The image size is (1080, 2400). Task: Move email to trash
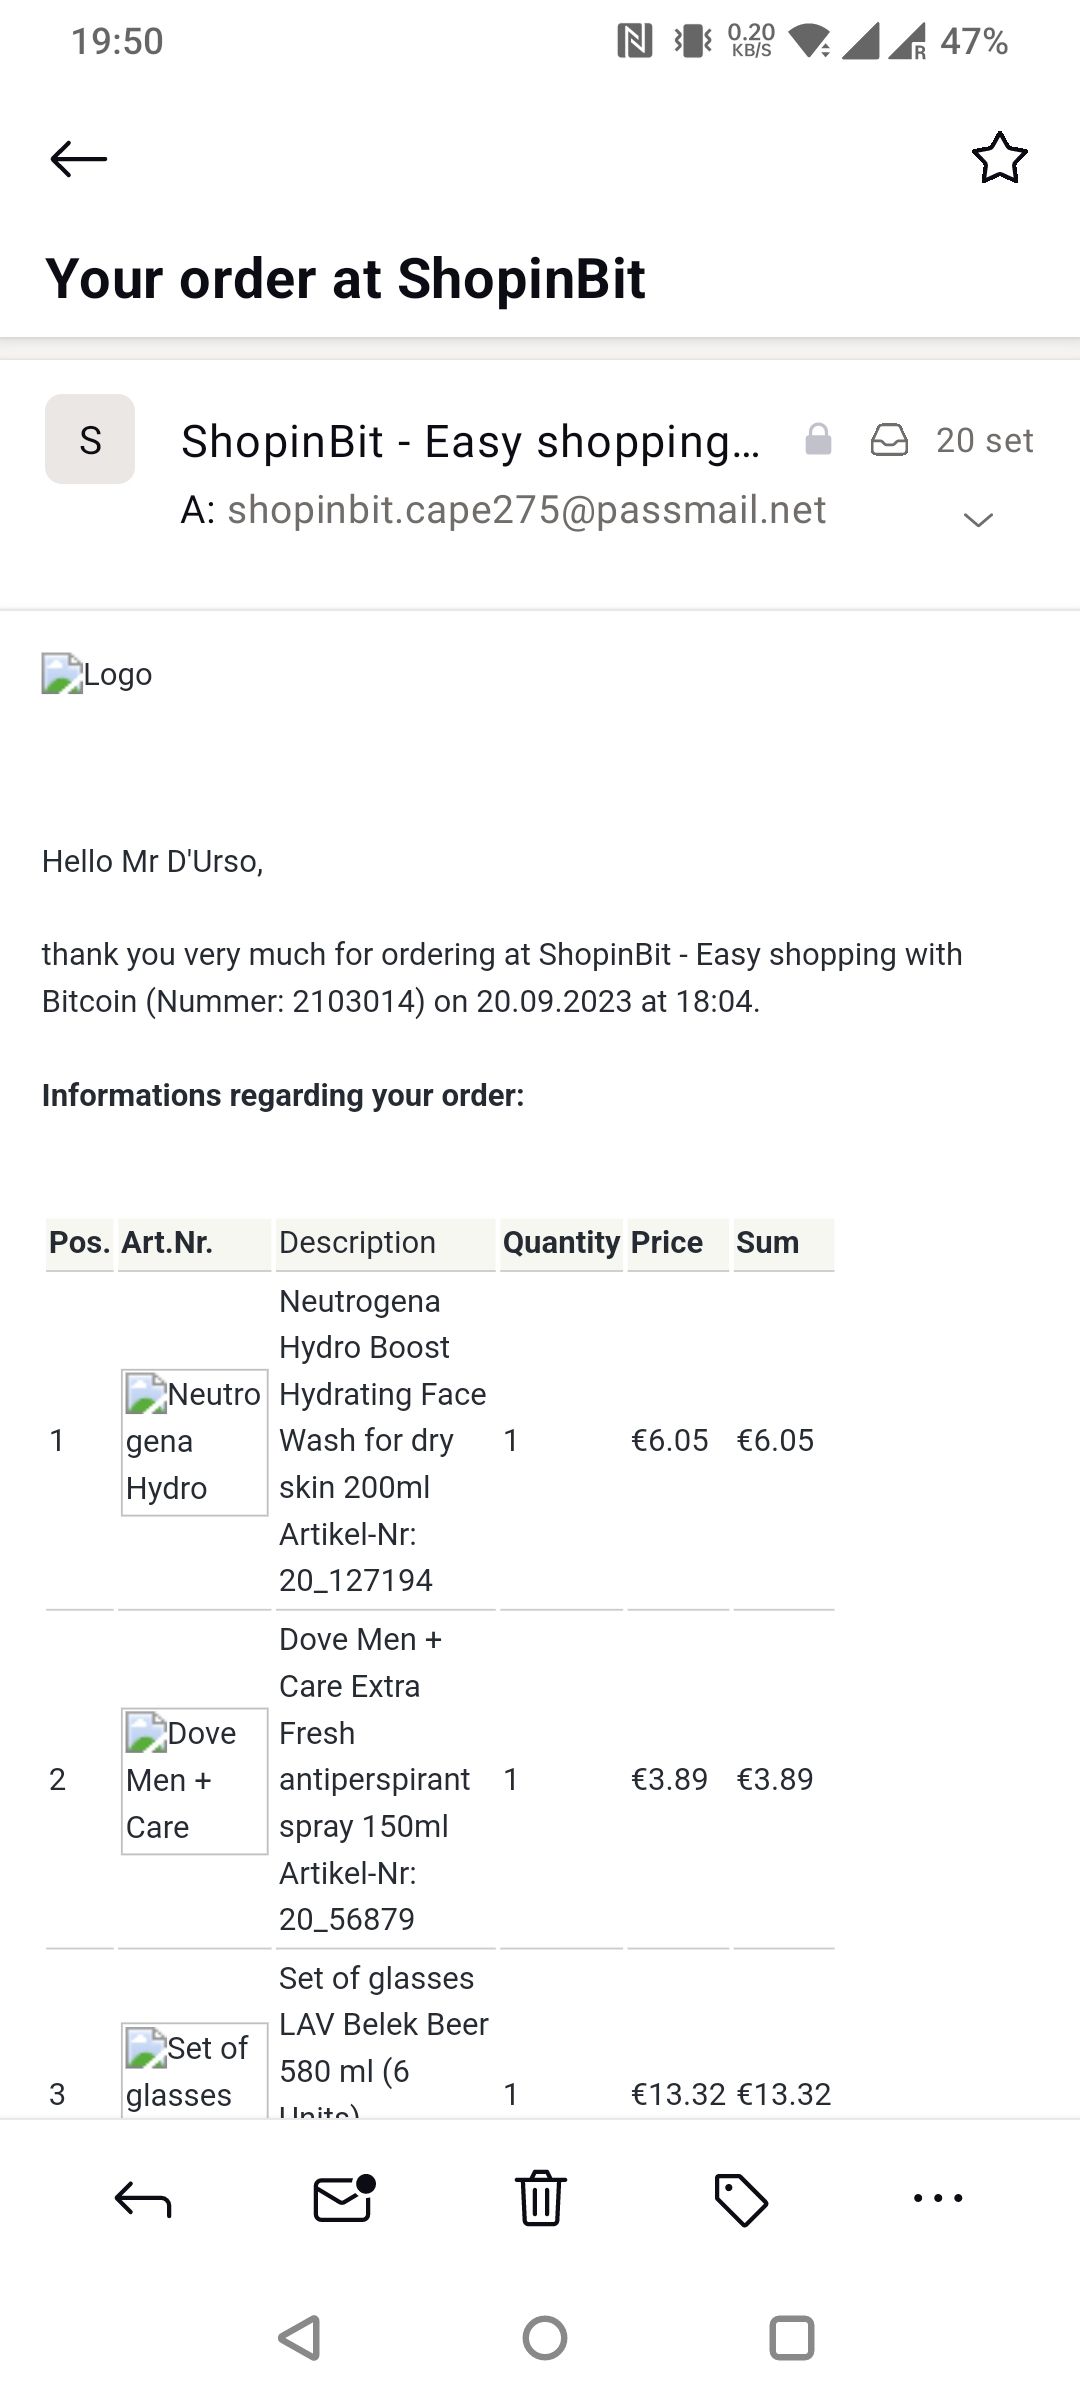click(x=541, y=2198)
